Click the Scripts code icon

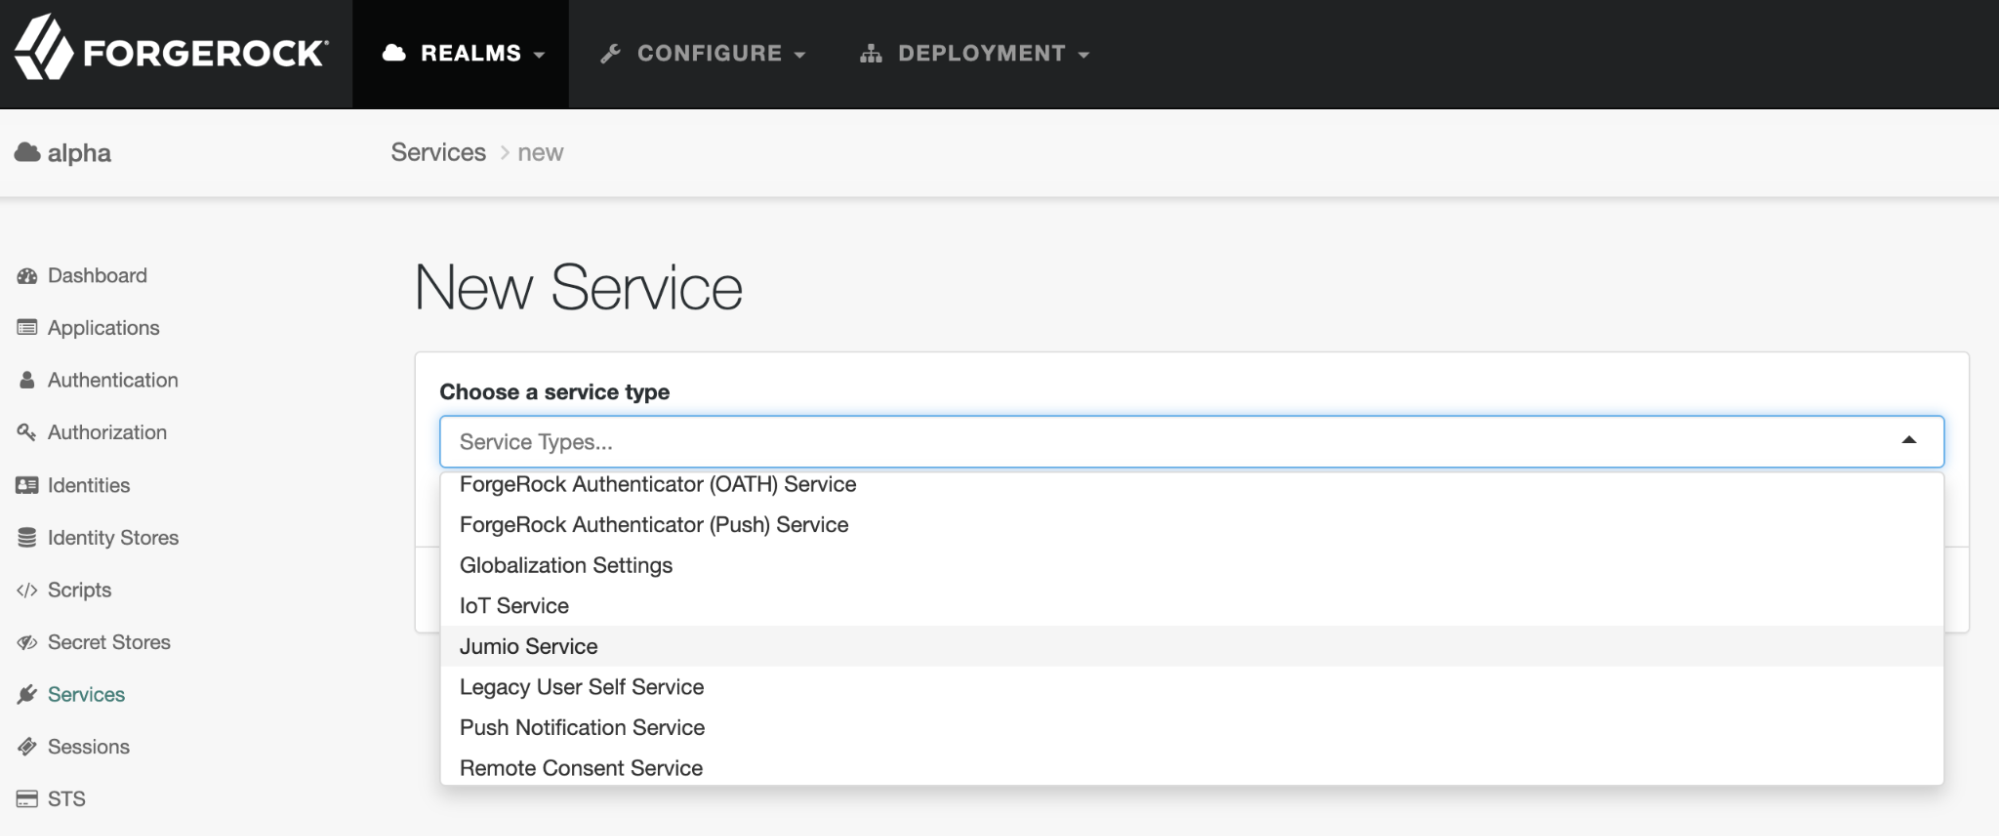point(27,590)
